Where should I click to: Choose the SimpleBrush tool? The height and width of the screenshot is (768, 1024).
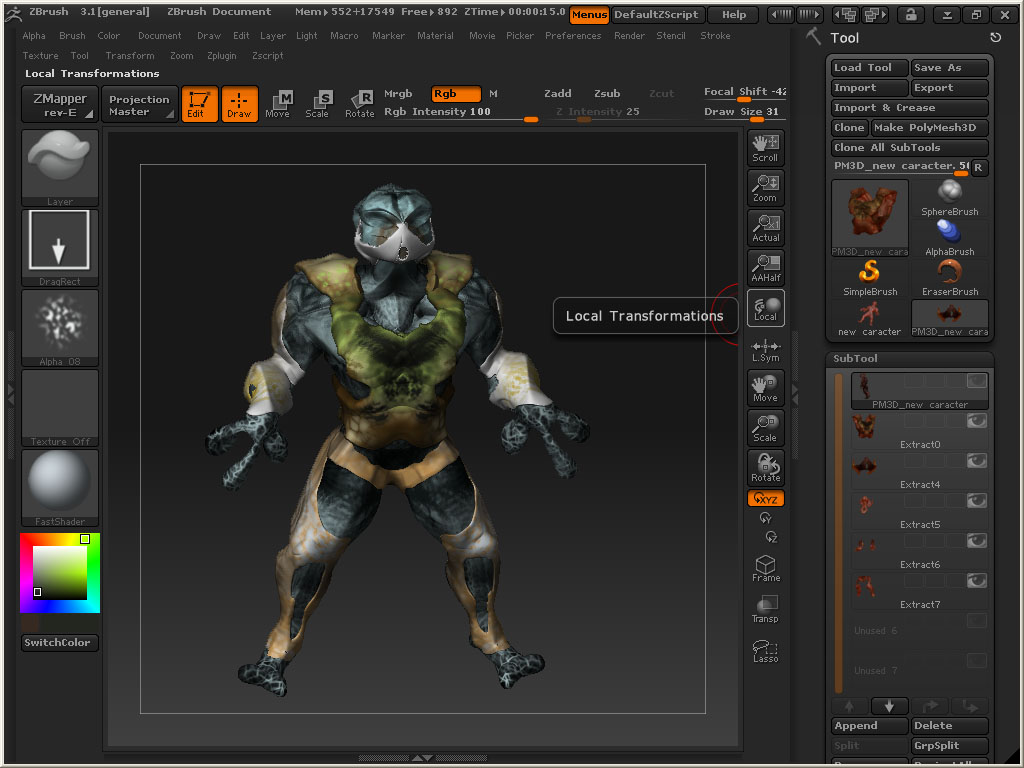click(869, 278)
